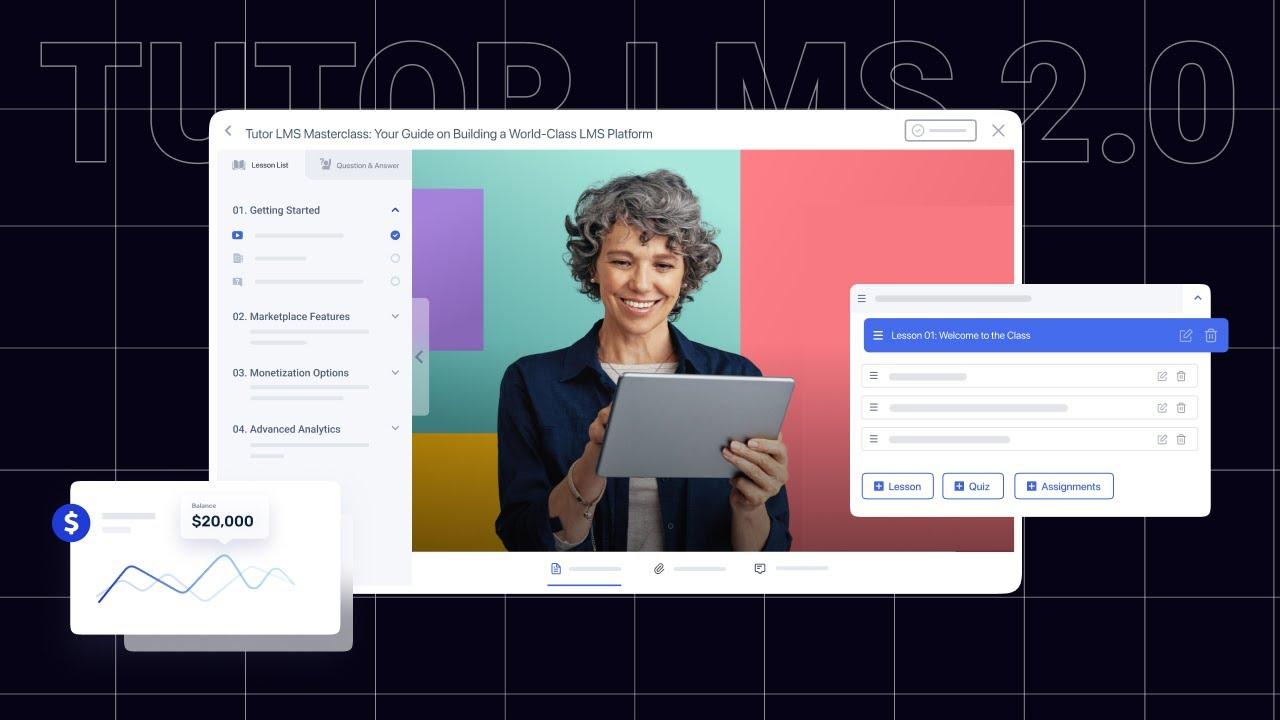1280x720 pixels.
Task: Open the document lesson icon under Getting Started
Action: (x=238, y=259)
